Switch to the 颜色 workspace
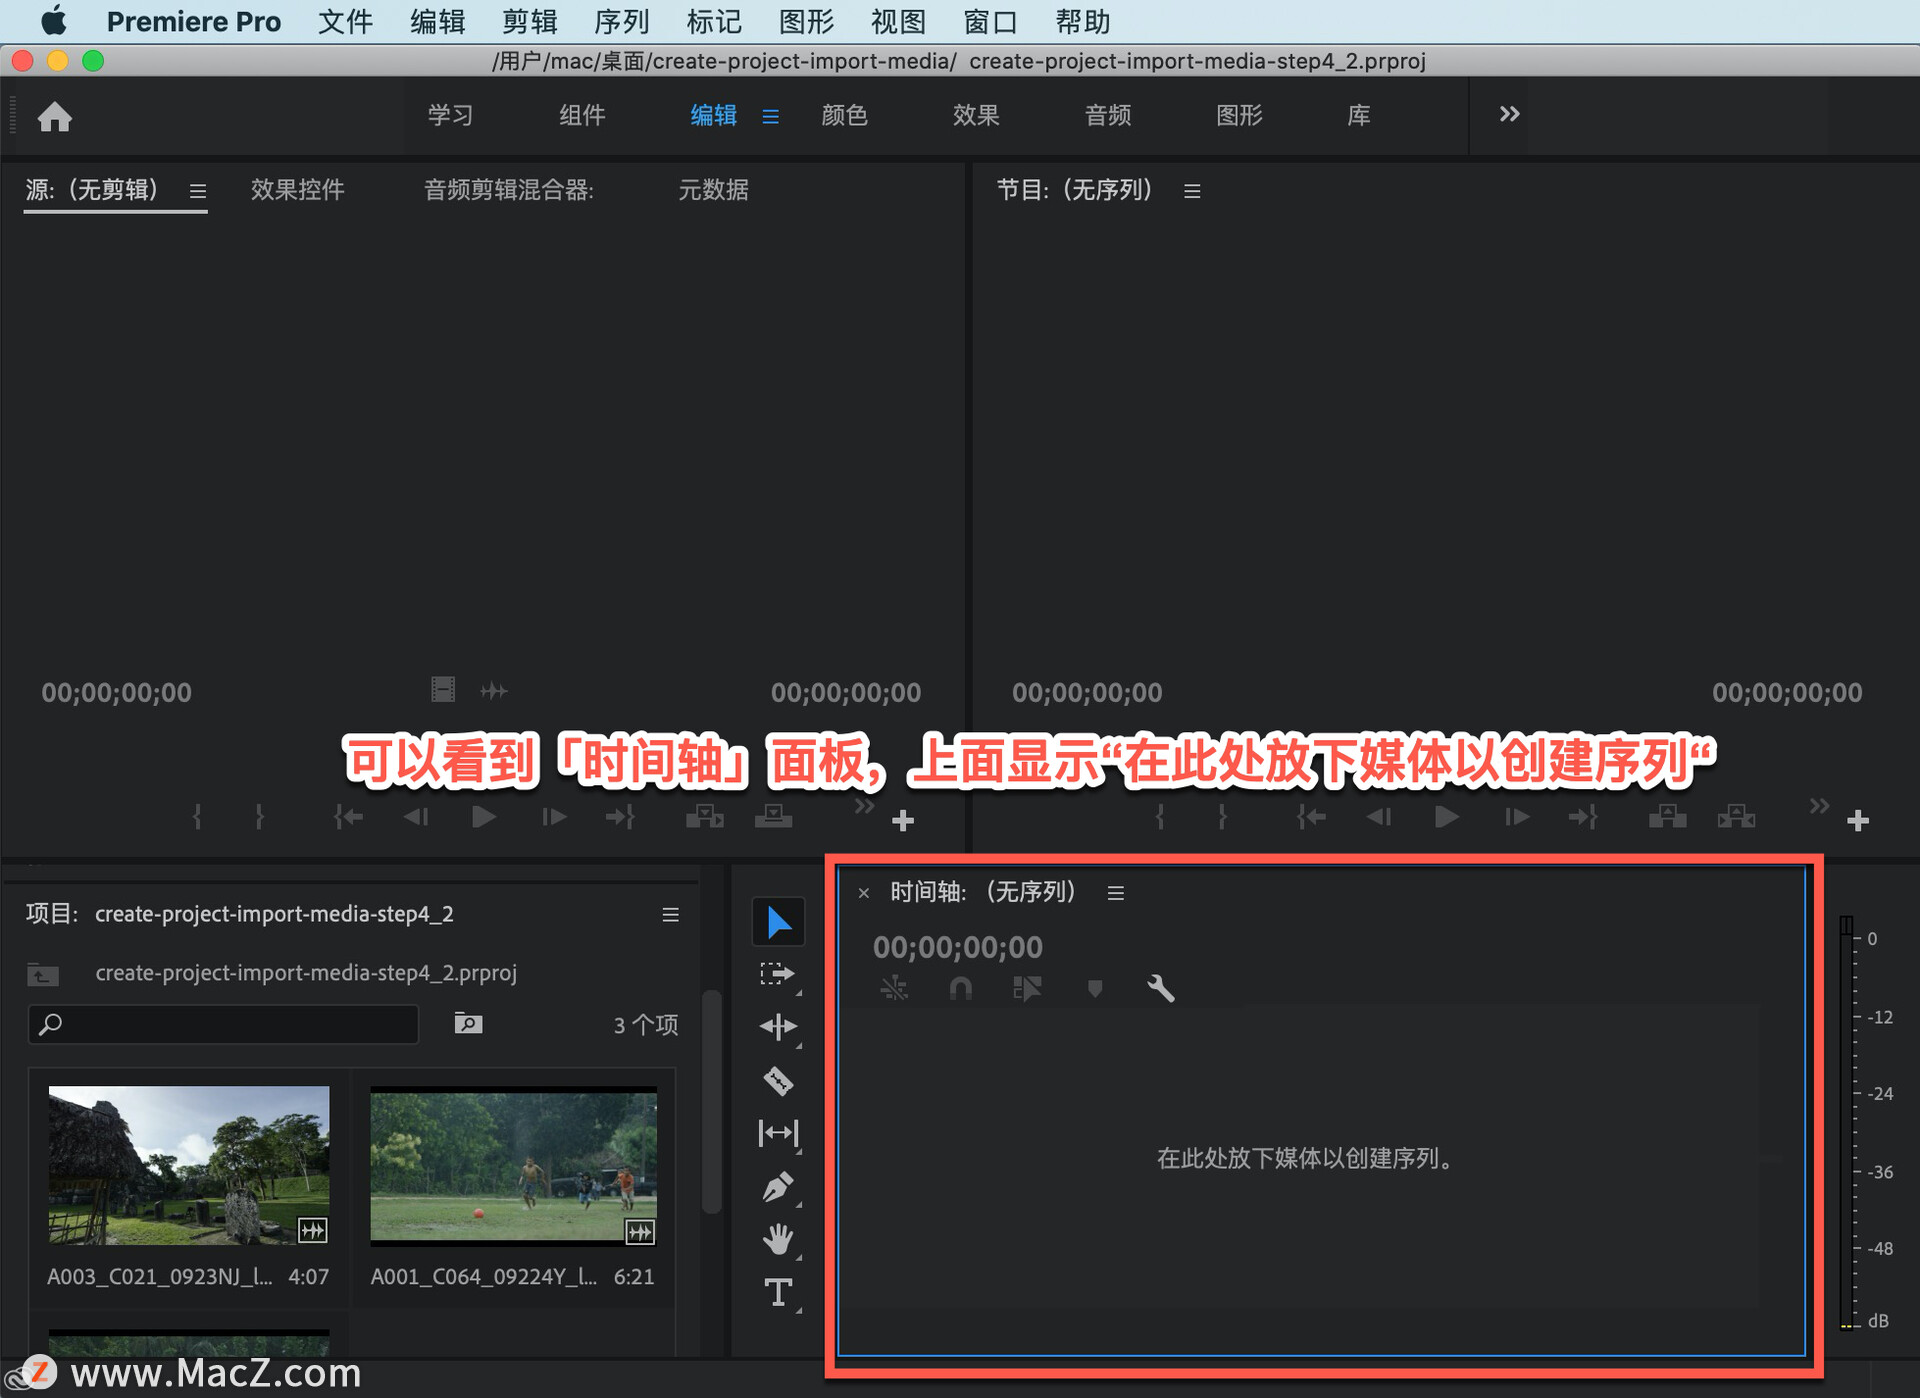The width and height of the screenshot is (1920, 1398). click(844, 115)
